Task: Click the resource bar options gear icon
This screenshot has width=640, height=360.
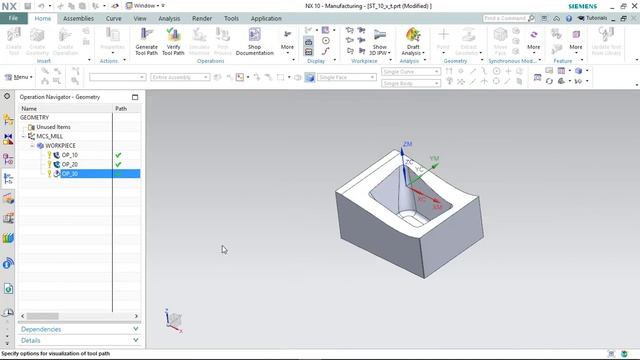Action: click(7, 96)
